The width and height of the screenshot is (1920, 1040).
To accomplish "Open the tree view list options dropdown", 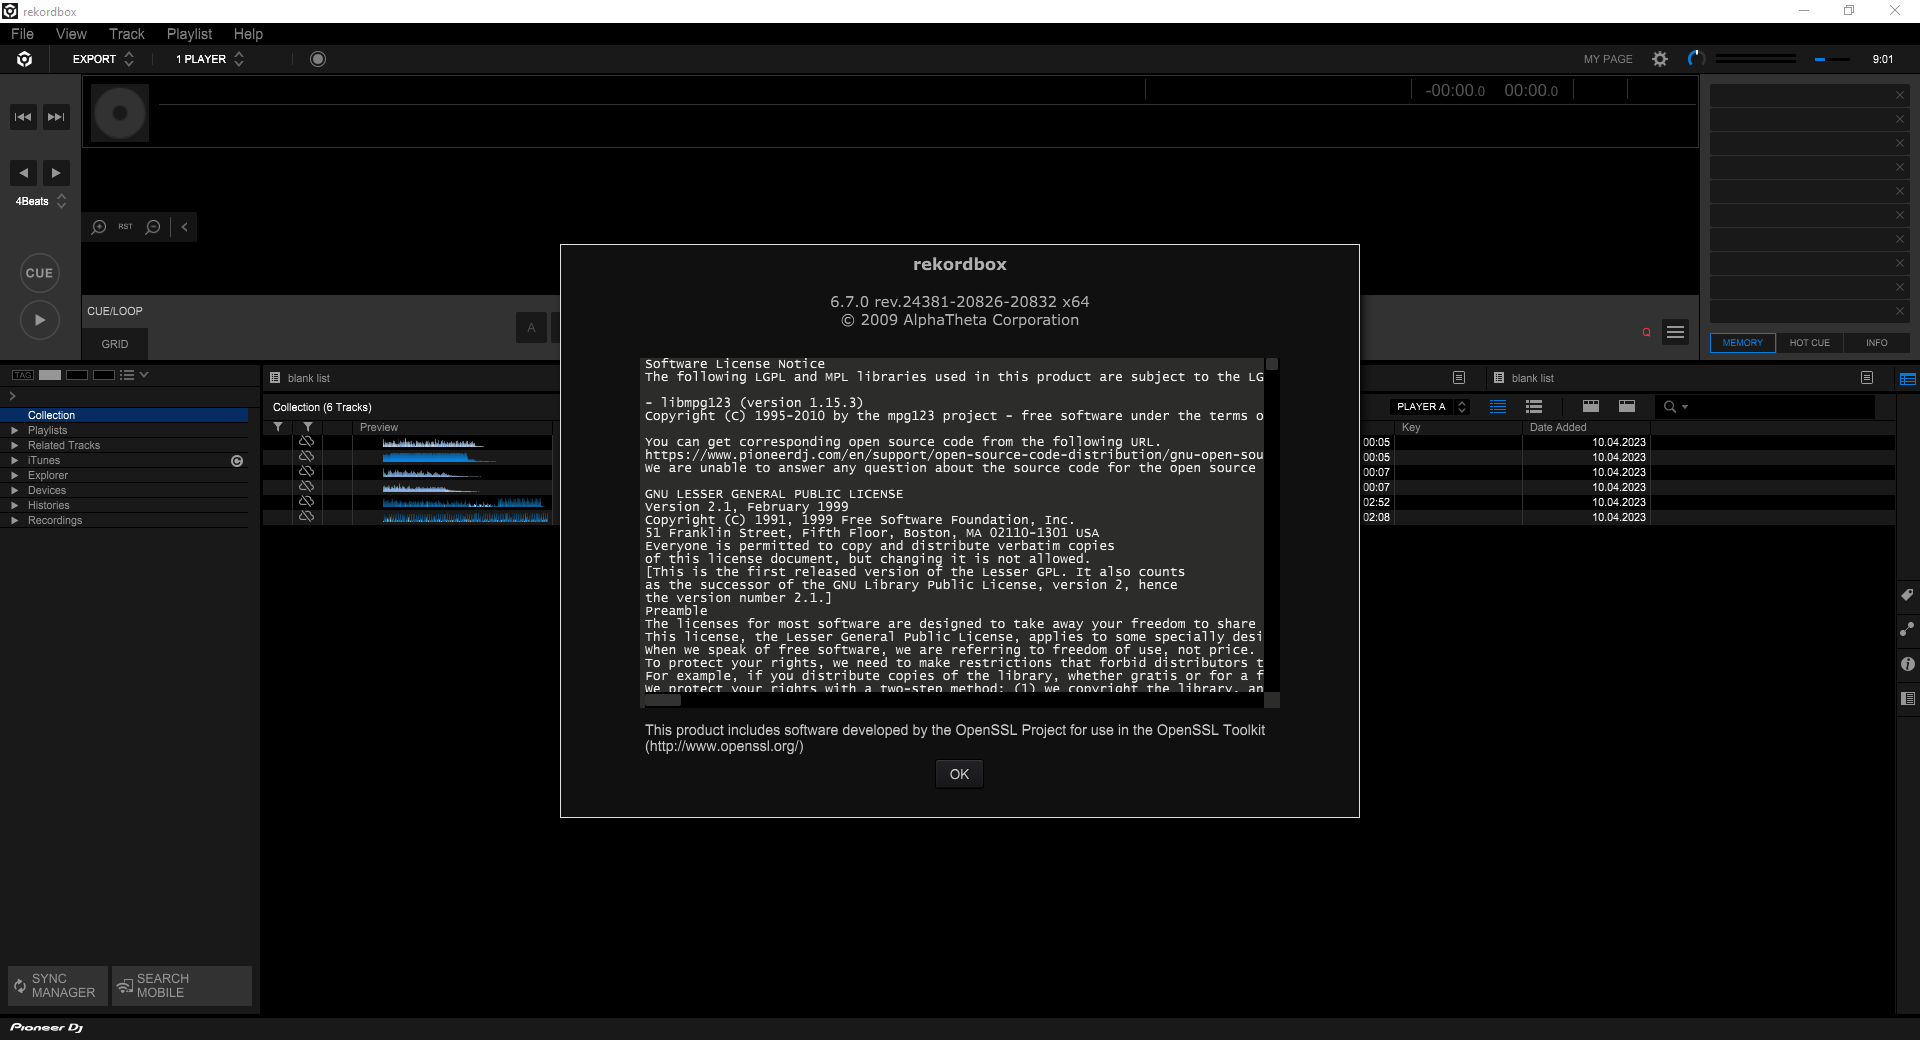I will pyautogui.click(x=134, y=375).
